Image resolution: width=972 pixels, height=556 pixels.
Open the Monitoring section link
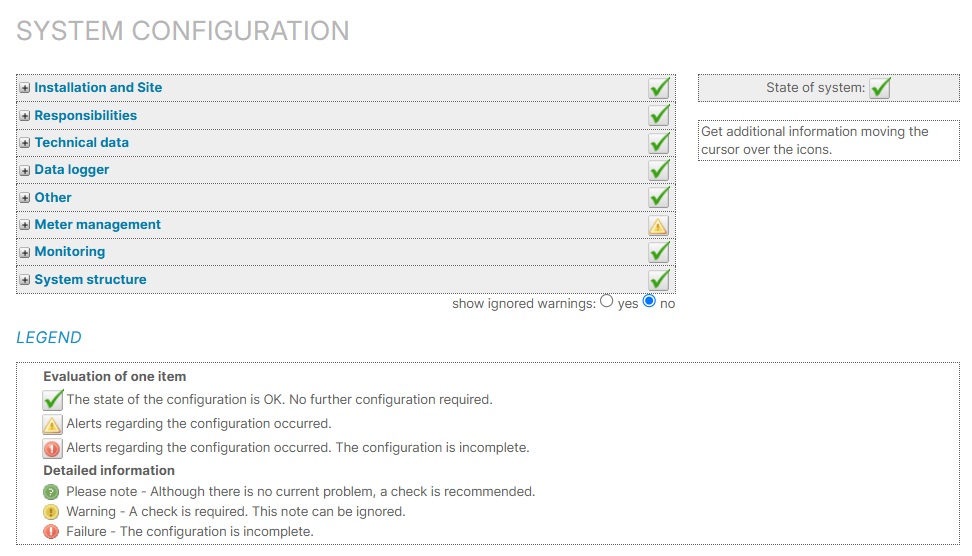point(69,252)
